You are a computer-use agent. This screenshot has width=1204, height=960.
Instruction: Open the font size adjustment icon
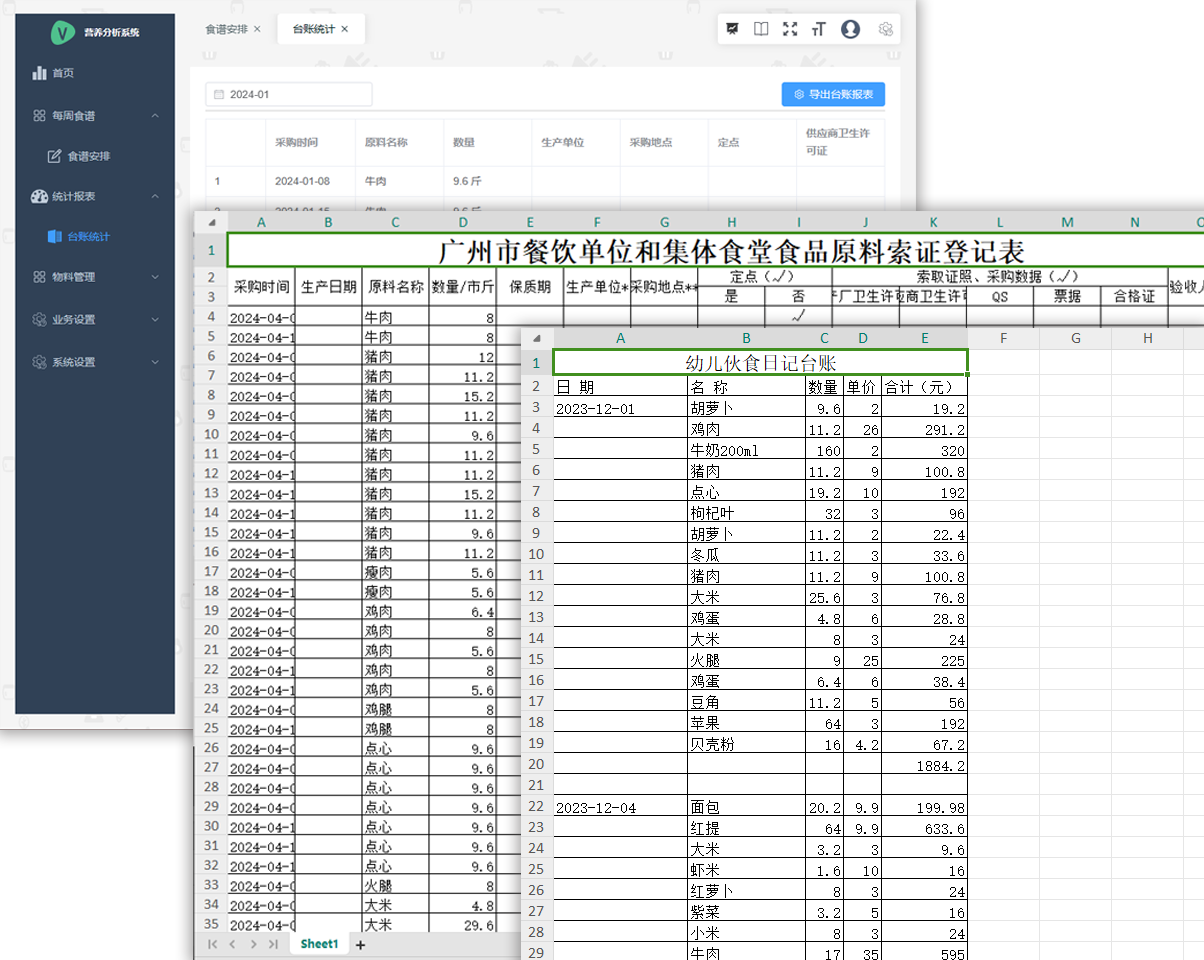[x=819, y=29]
